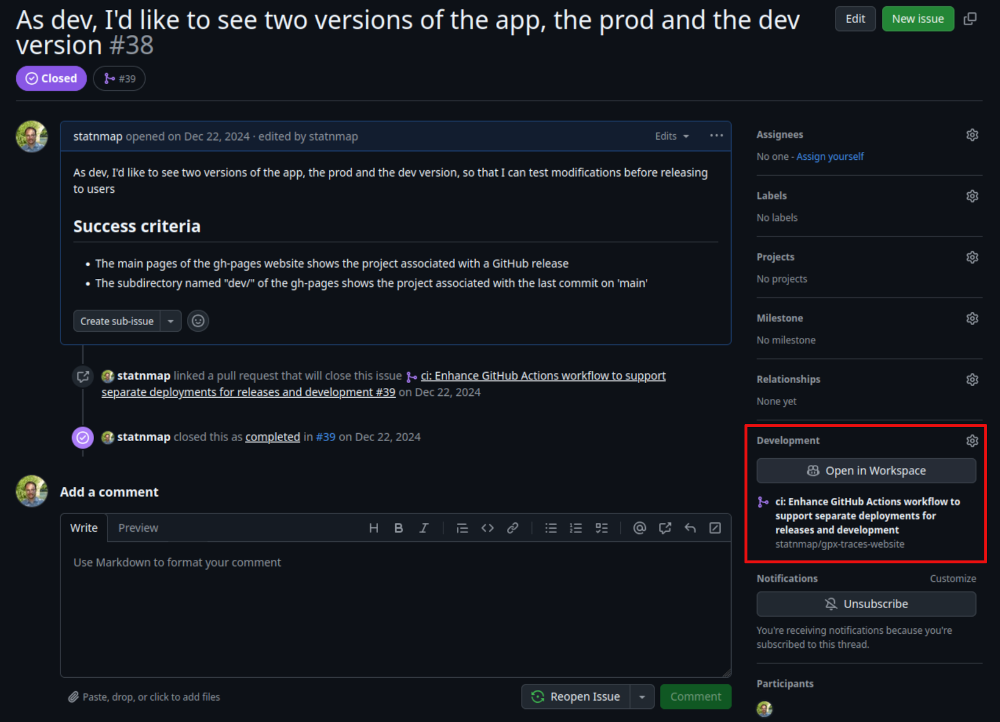The height and width of the screenshot is (722, 1000).
Task: Open Relationships settings gear
Action: (972, 379)
